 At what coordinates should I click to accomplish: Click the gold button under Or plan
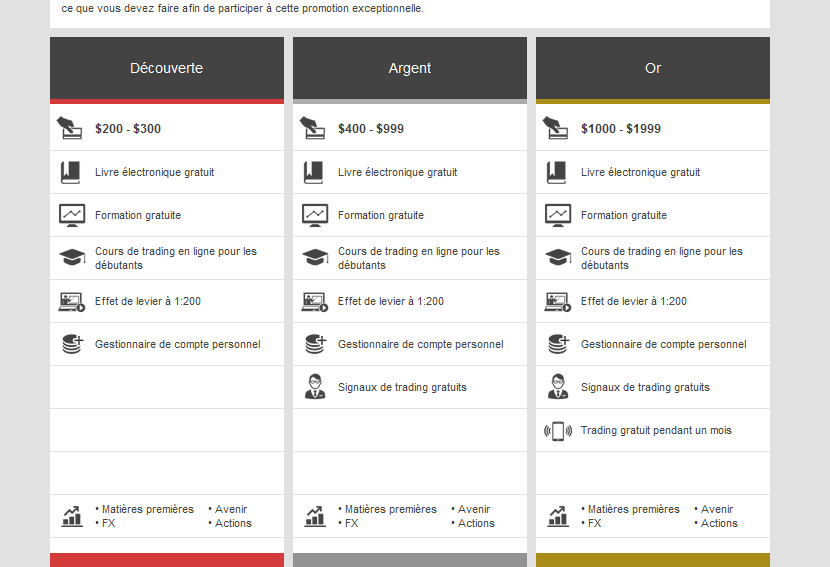(x=653, y=560)
